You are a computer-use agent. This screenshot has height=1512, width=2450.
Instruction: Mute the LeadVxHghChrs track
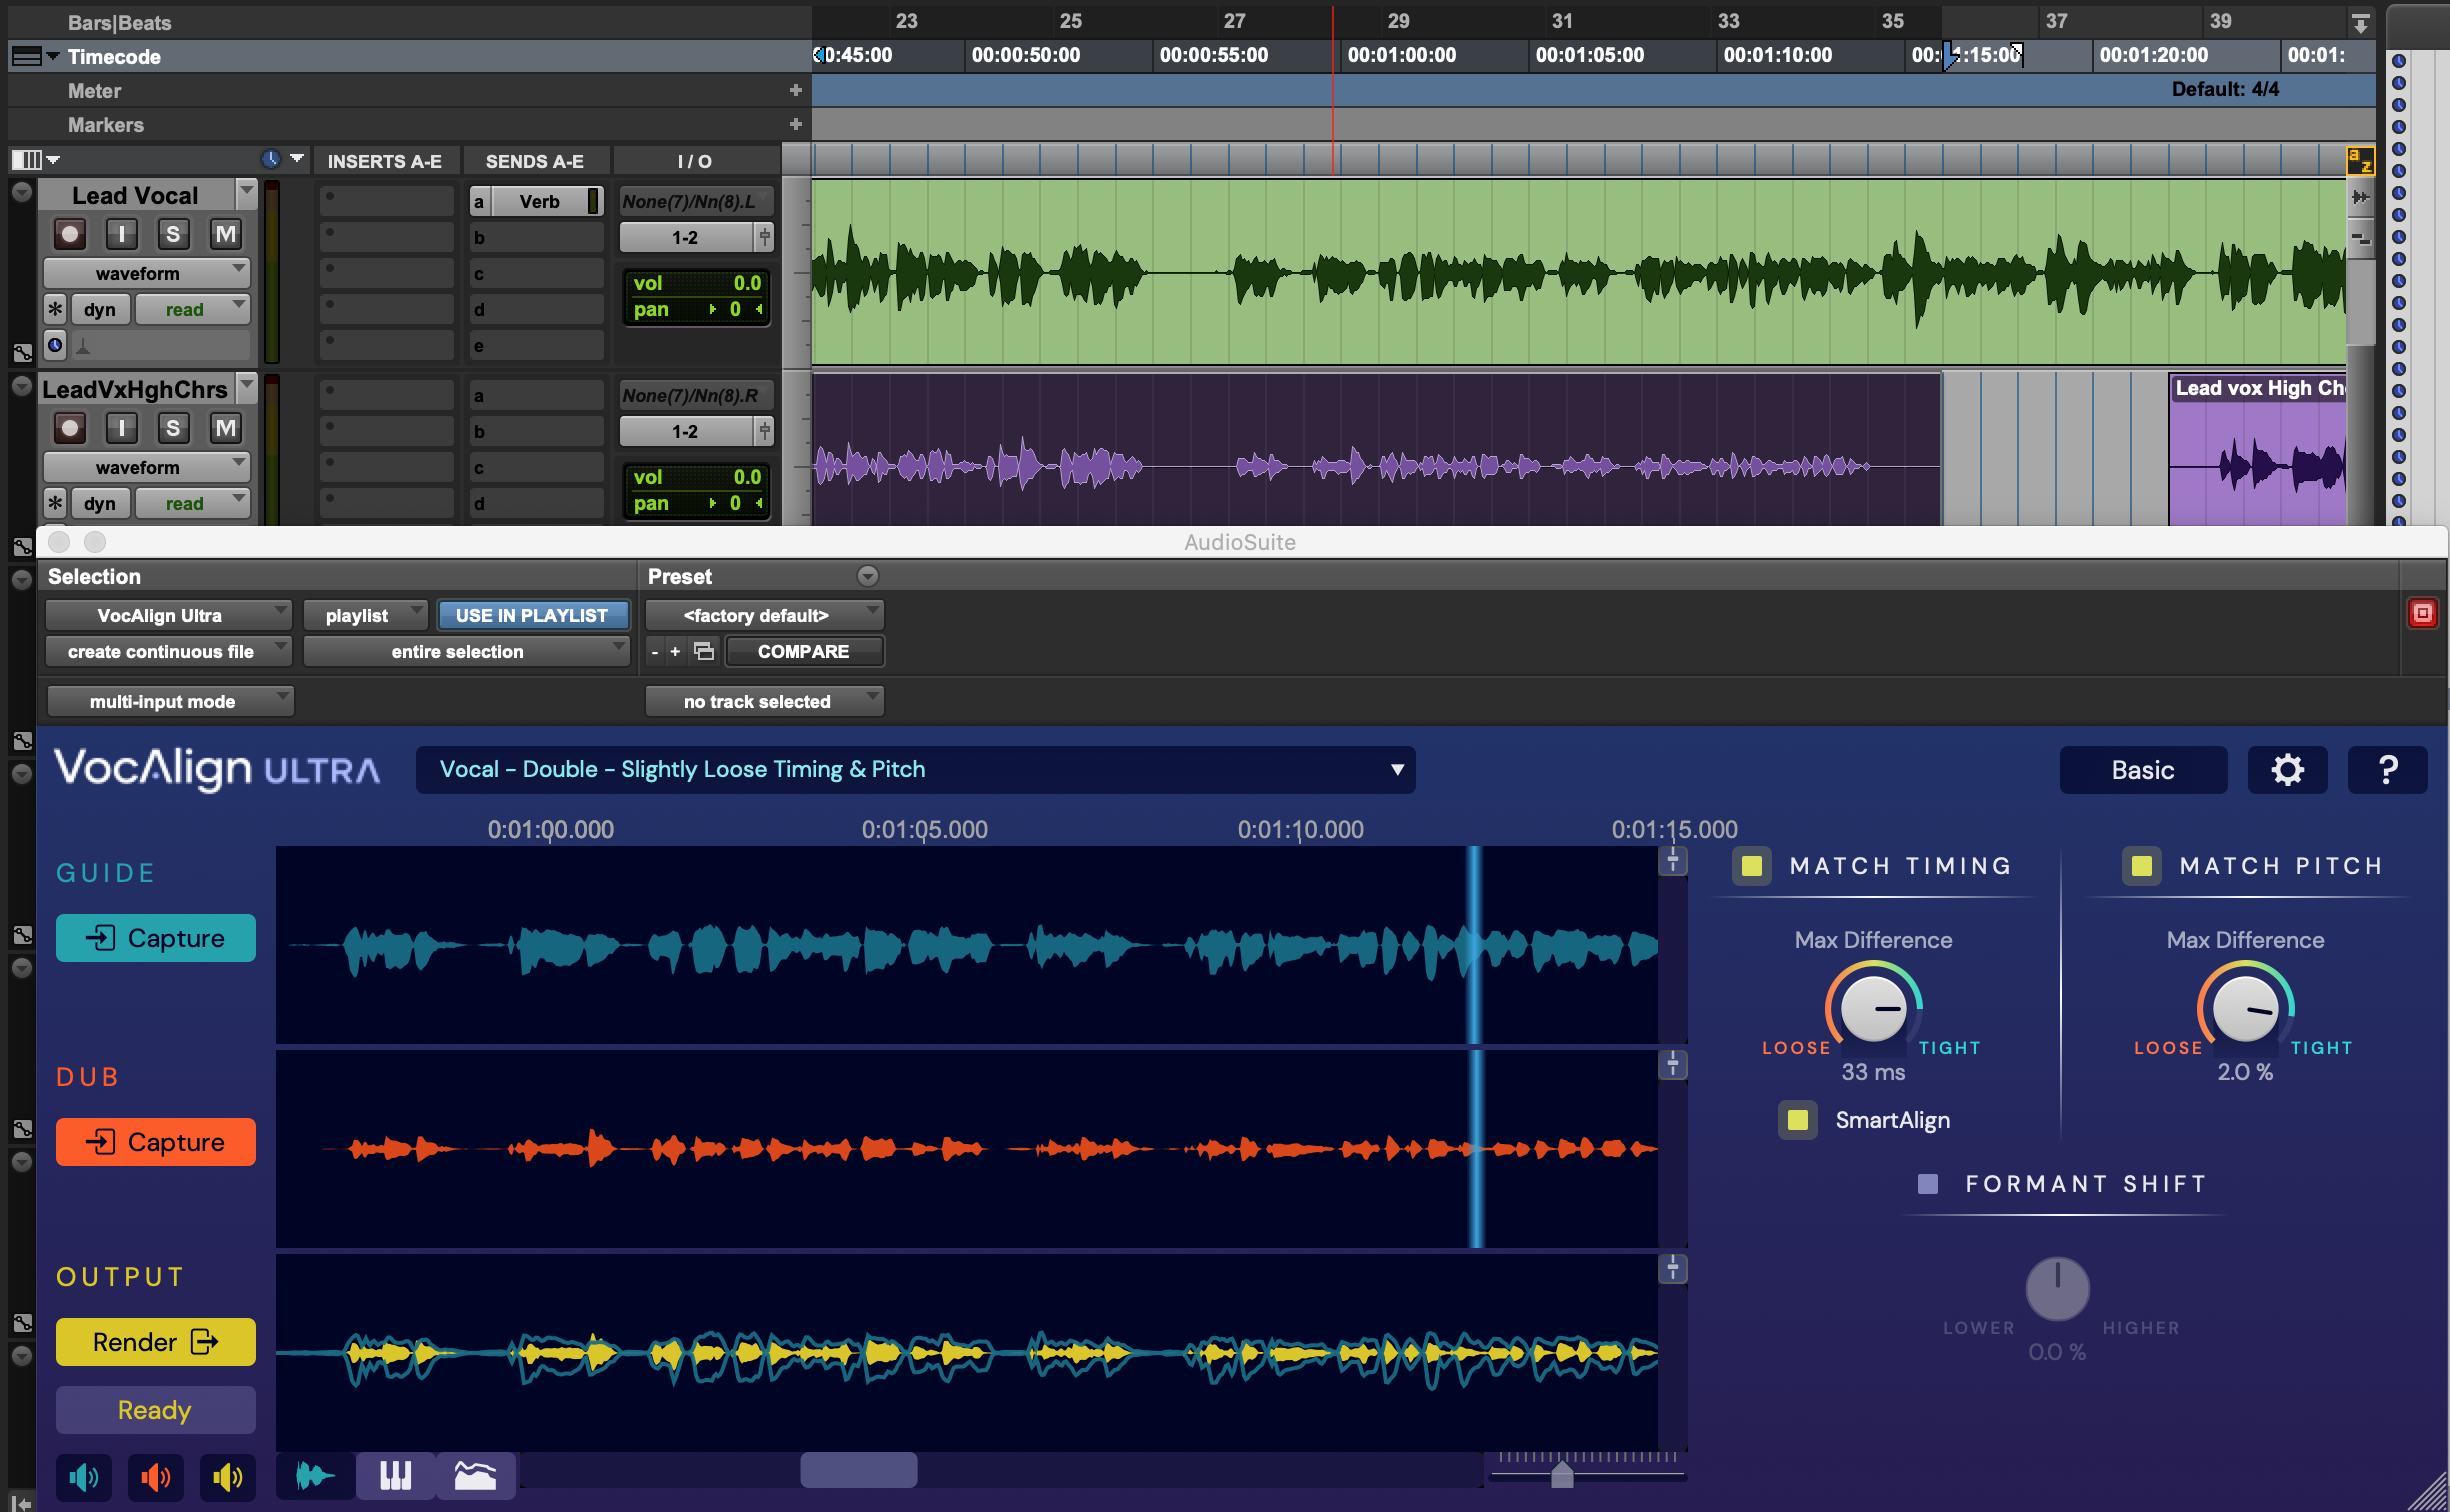tap(225, 428)
